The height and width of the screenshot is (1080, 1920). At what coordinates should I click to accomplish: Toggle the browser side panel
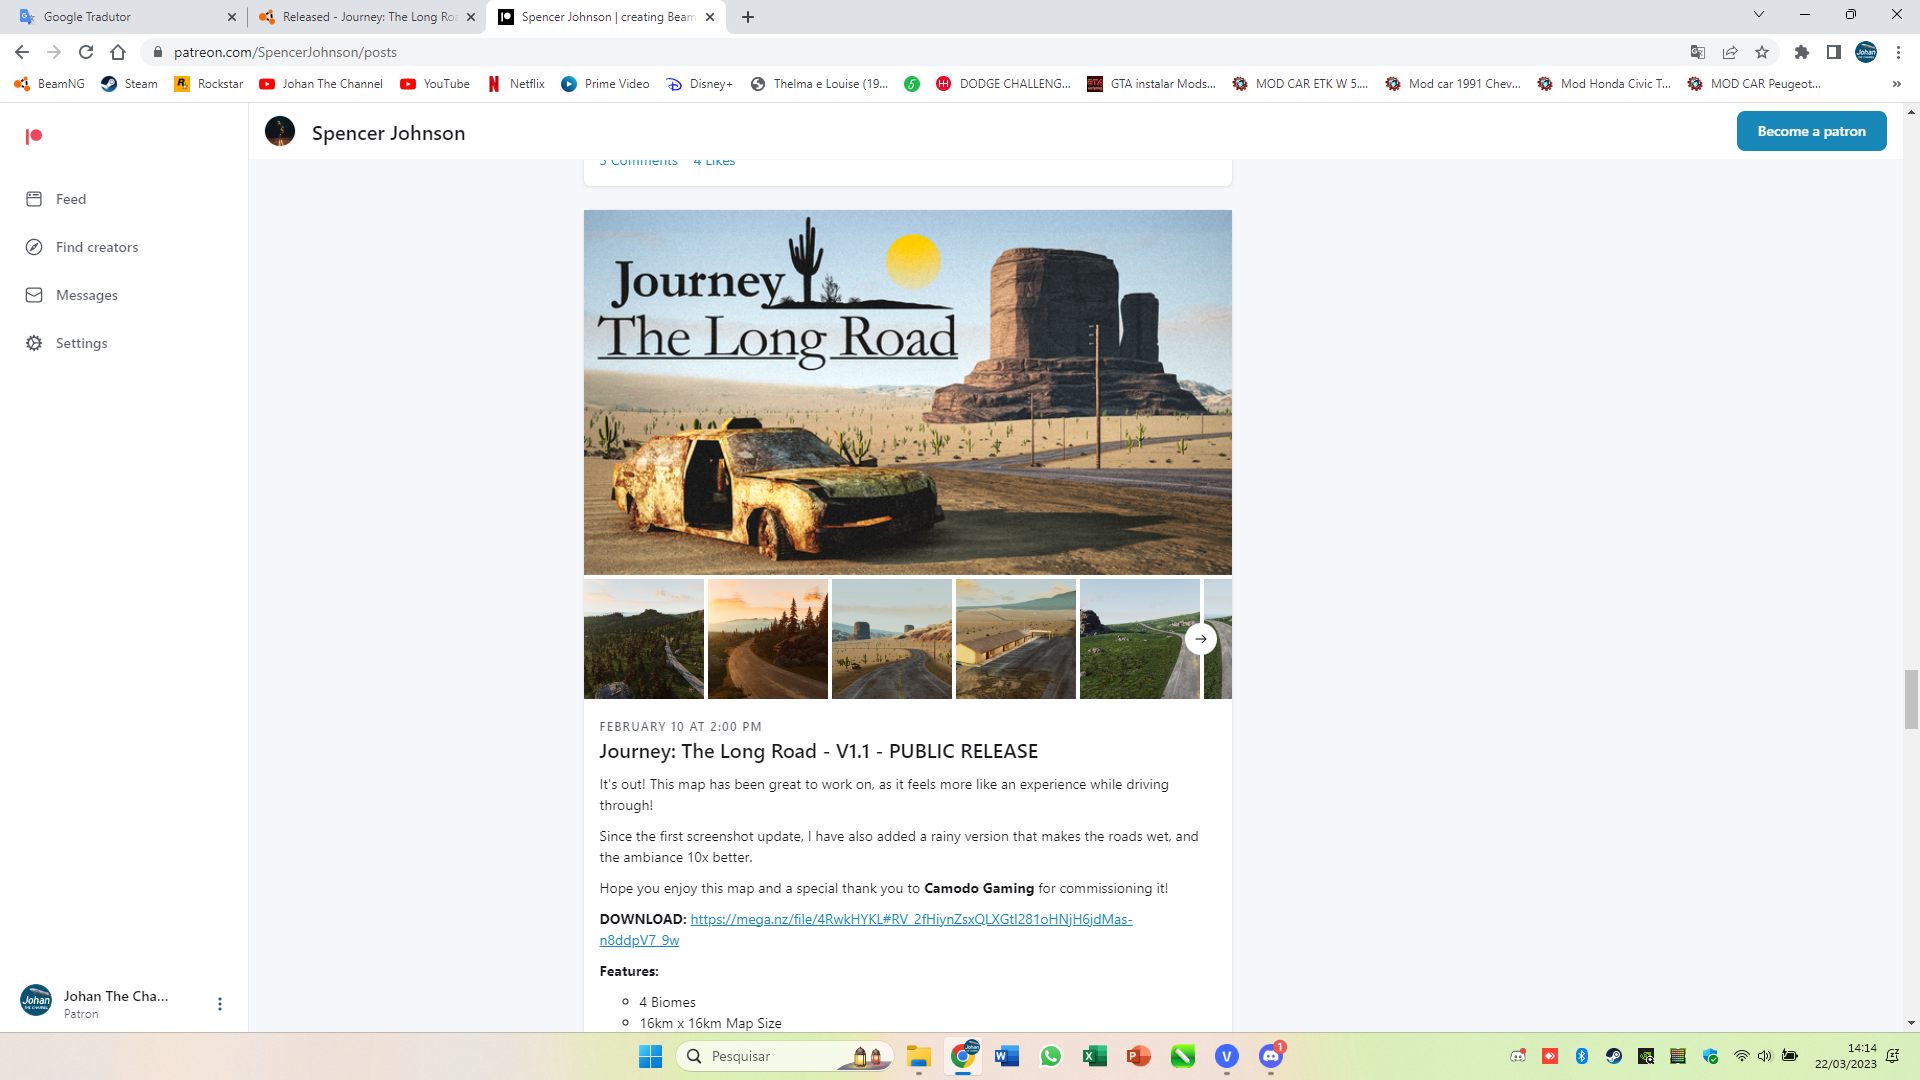tap(1833, 52)
